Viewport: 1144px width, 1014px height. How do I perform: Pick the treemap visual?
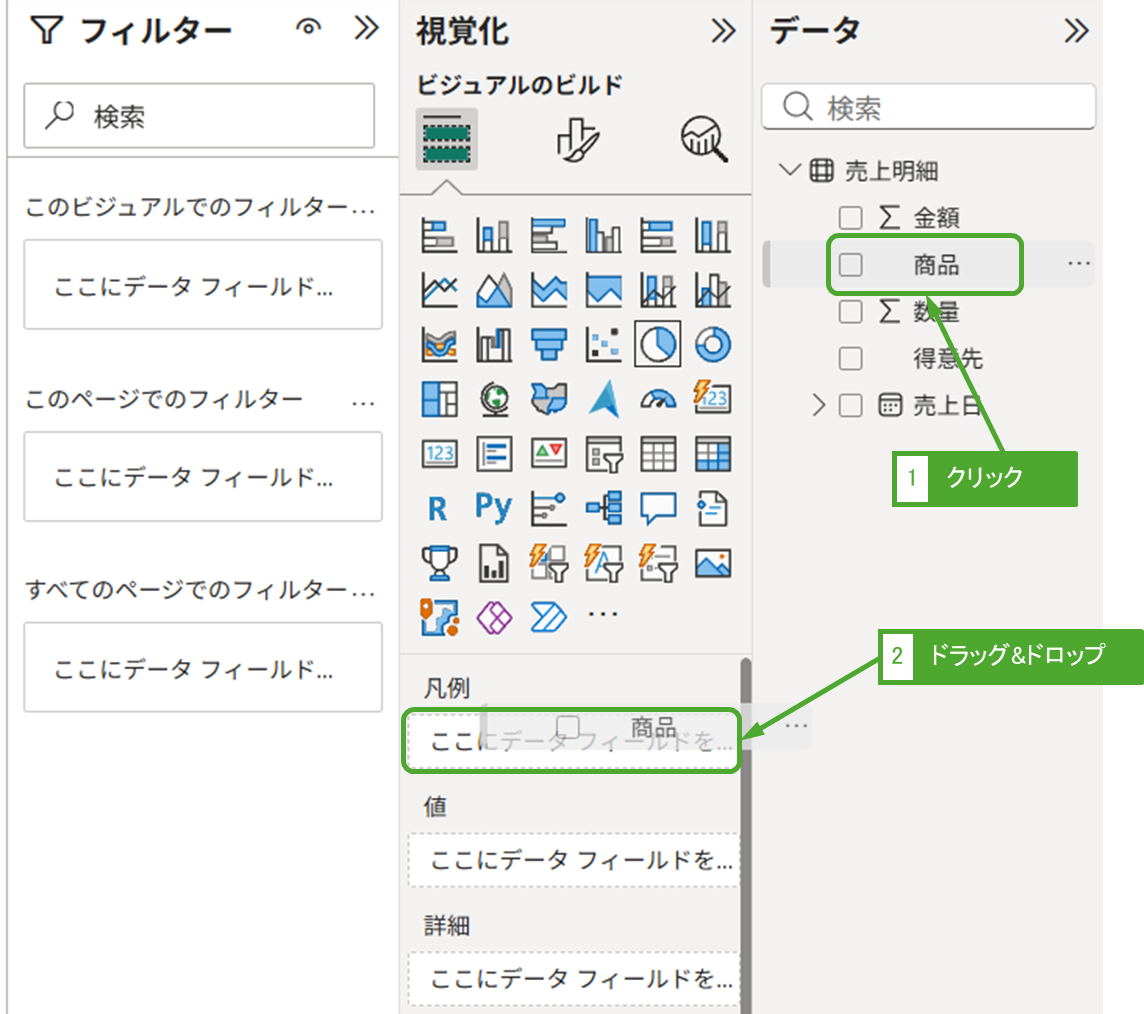439,399
